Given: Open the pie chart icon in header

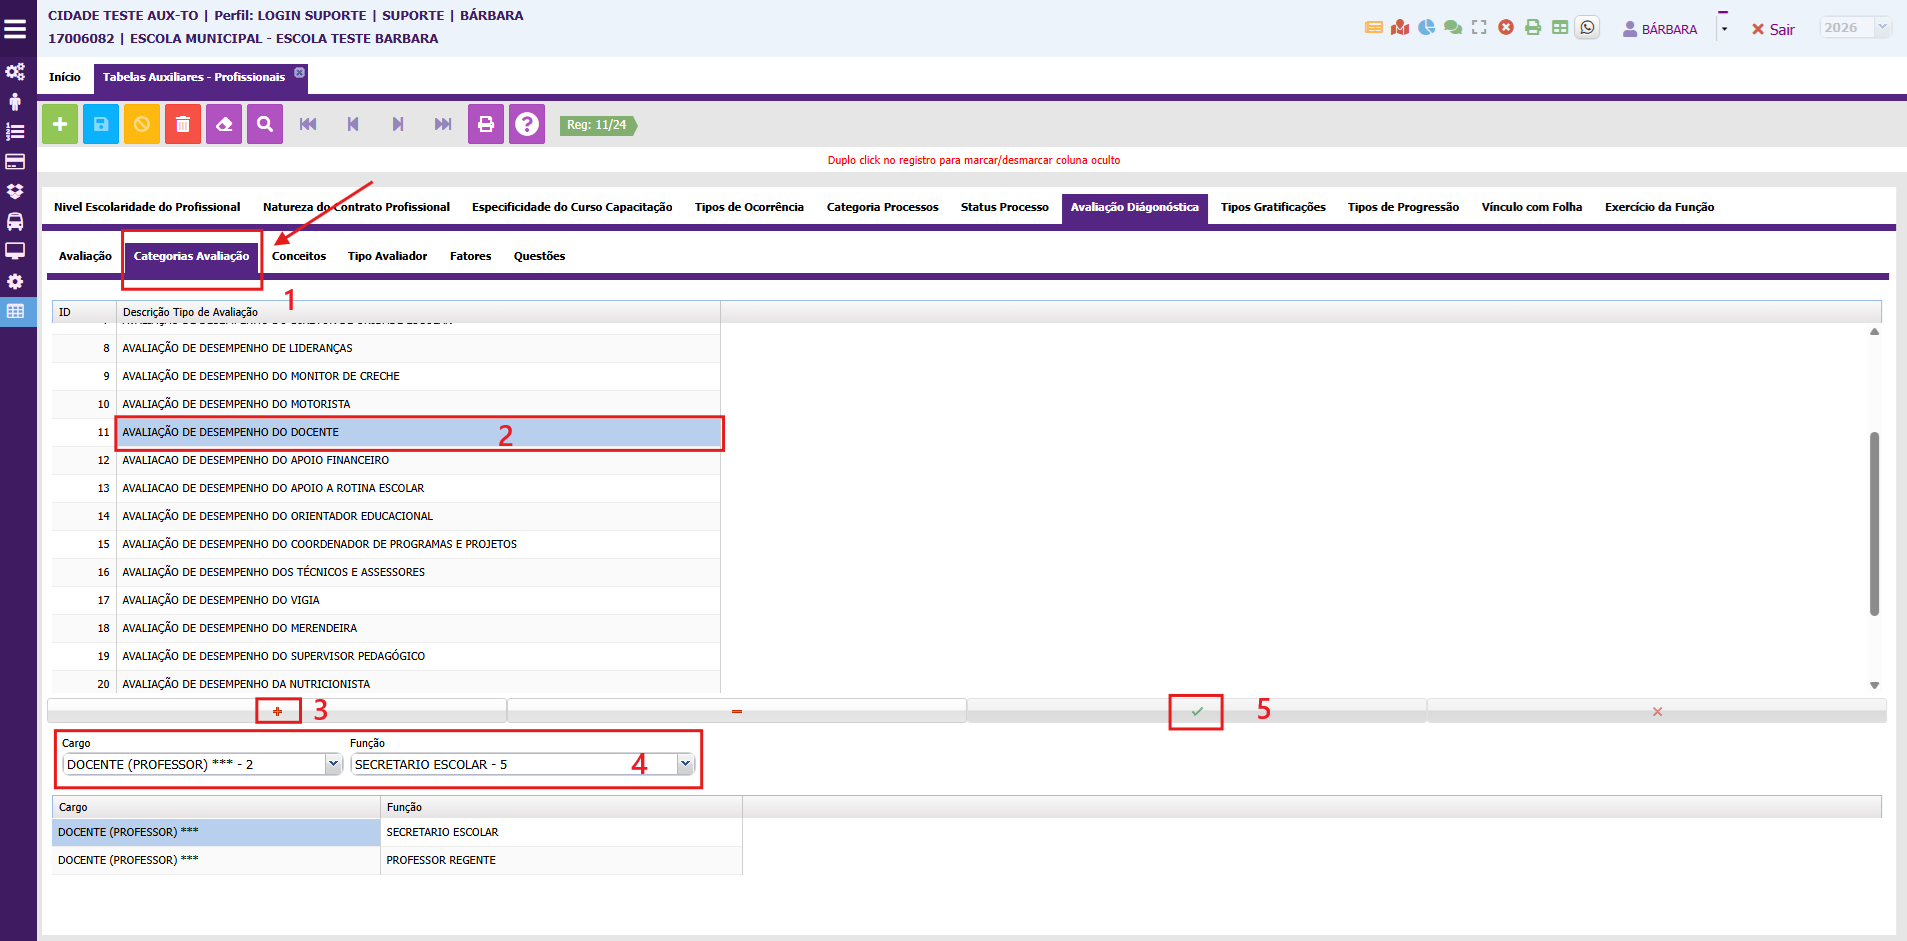Looking at the screenshot, I should (x=1426, y=28).
